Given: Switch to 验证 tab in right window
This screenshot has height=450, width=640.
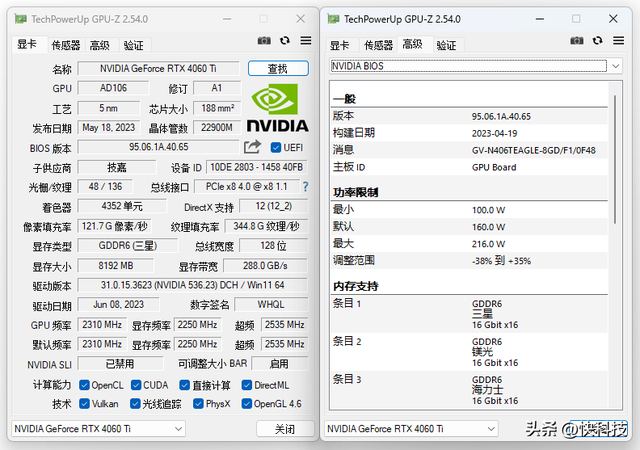Looking at the screenshot, I should 446,45.
